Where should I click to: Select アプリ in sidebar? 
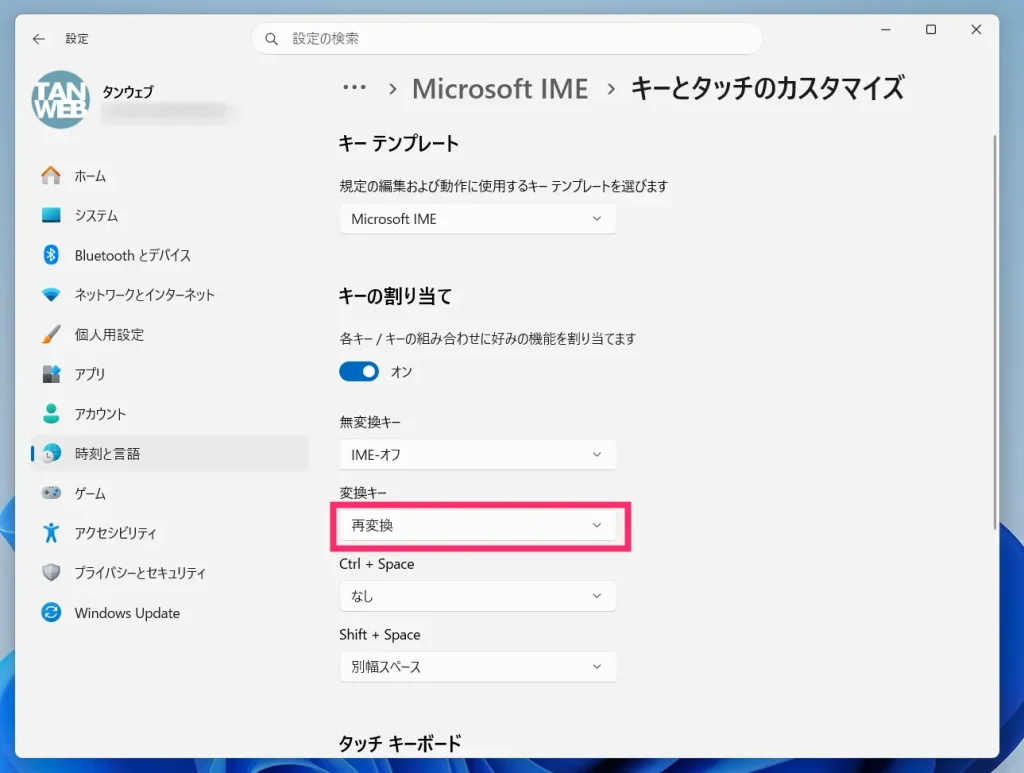[169, 374]
